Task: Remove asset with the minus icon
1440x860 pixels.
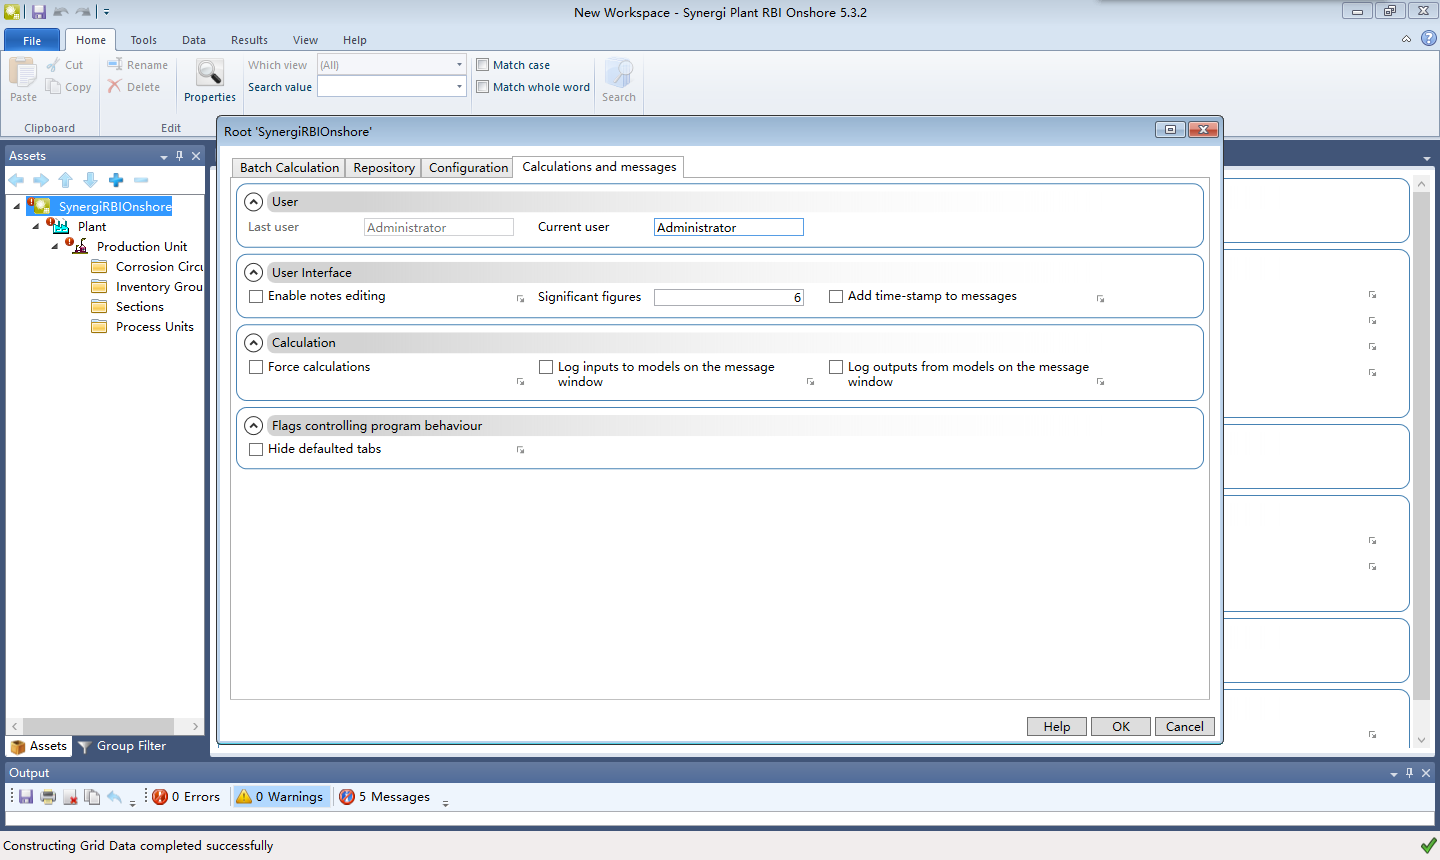Action: pyautogui.click(x=141, y=180)
